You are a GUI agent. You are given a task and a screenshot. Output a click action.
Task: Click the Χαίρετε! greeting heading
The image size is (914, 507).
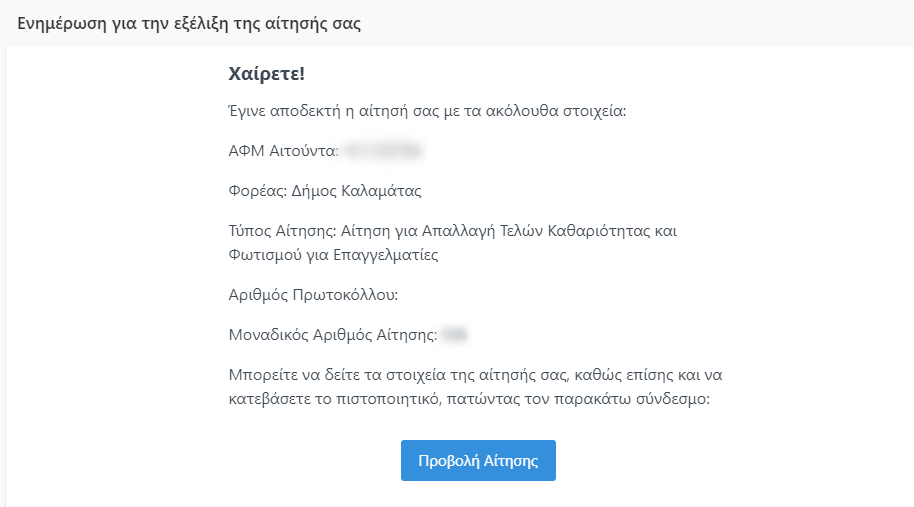(x=266, y=74)
